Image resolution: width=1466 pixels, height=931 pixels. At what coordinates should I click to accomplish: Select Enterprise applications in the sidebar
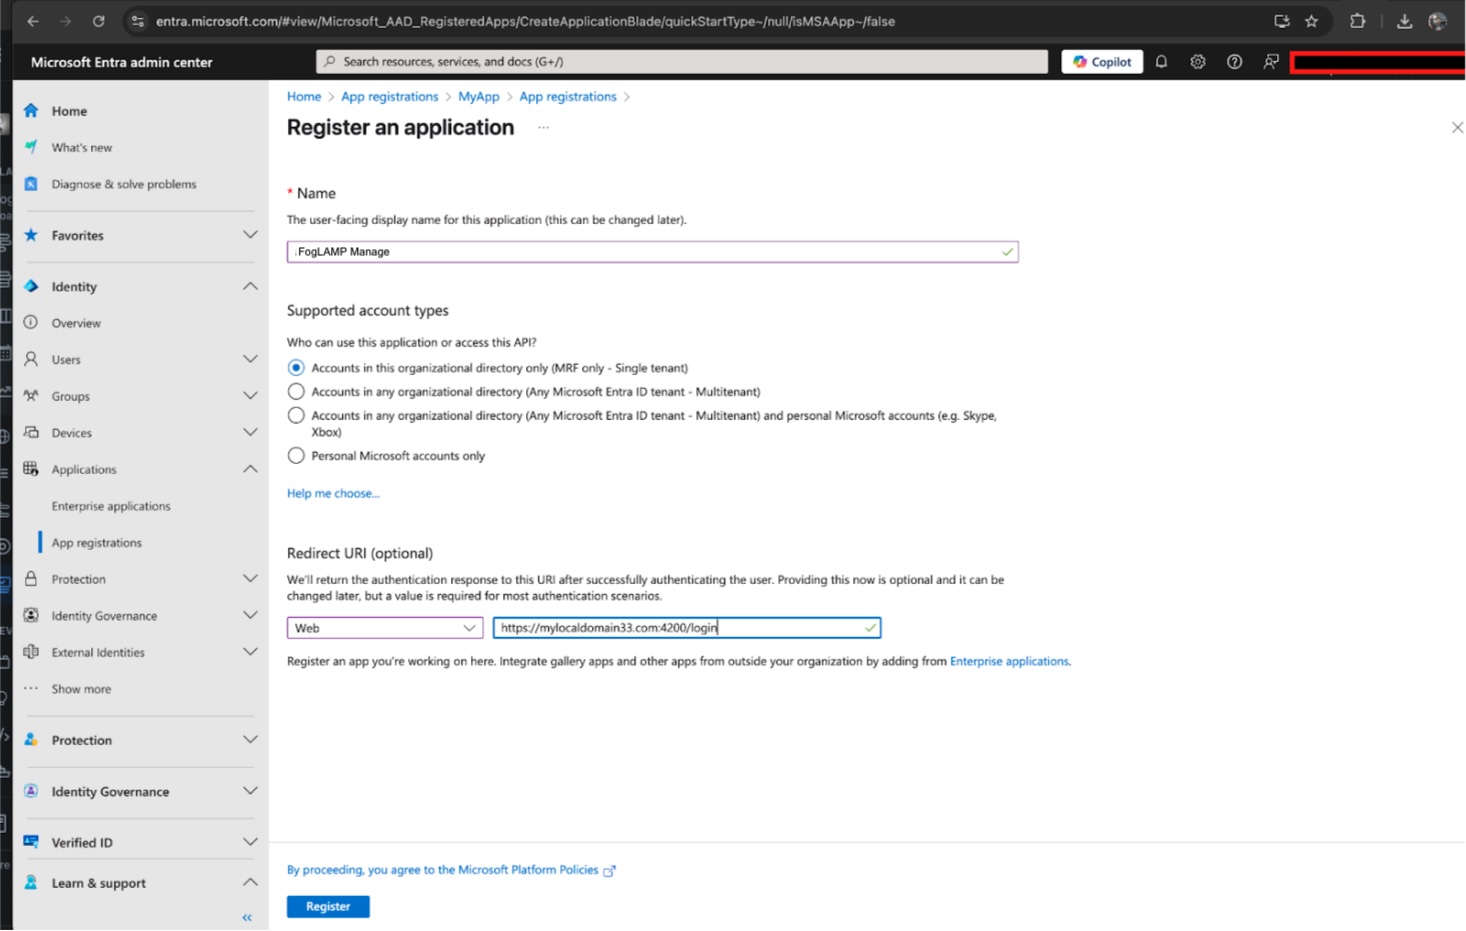(x=110, y=506)
